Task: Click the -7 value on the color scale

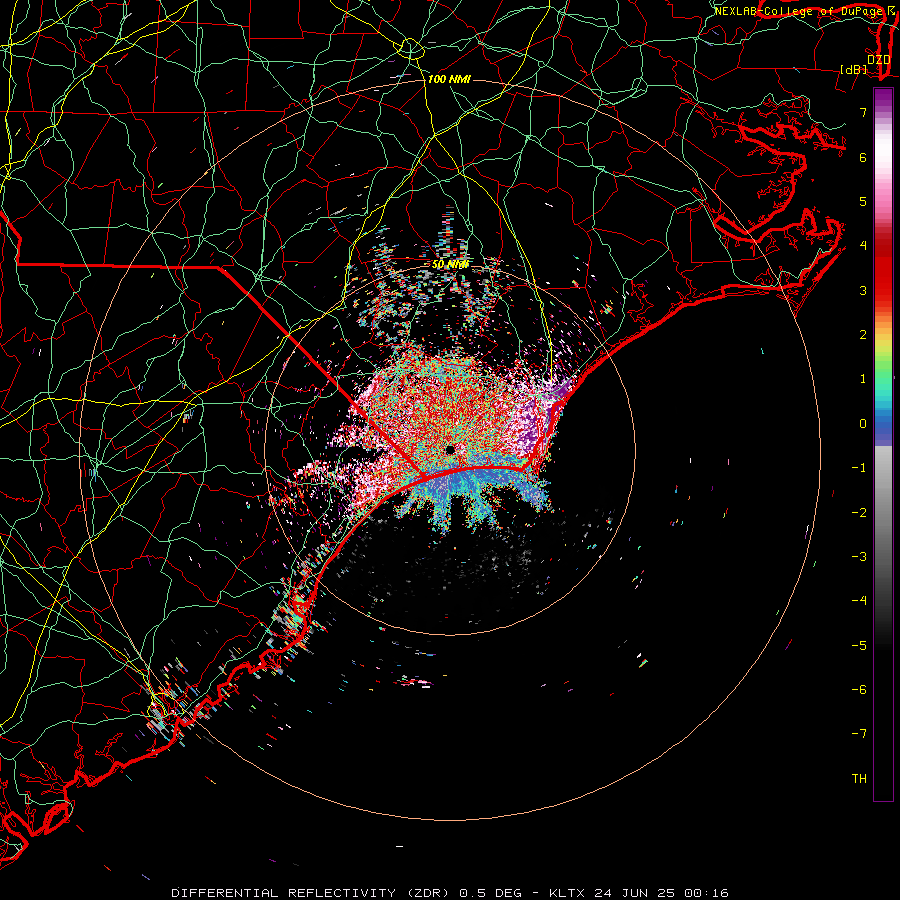Action: coord(859,734)
